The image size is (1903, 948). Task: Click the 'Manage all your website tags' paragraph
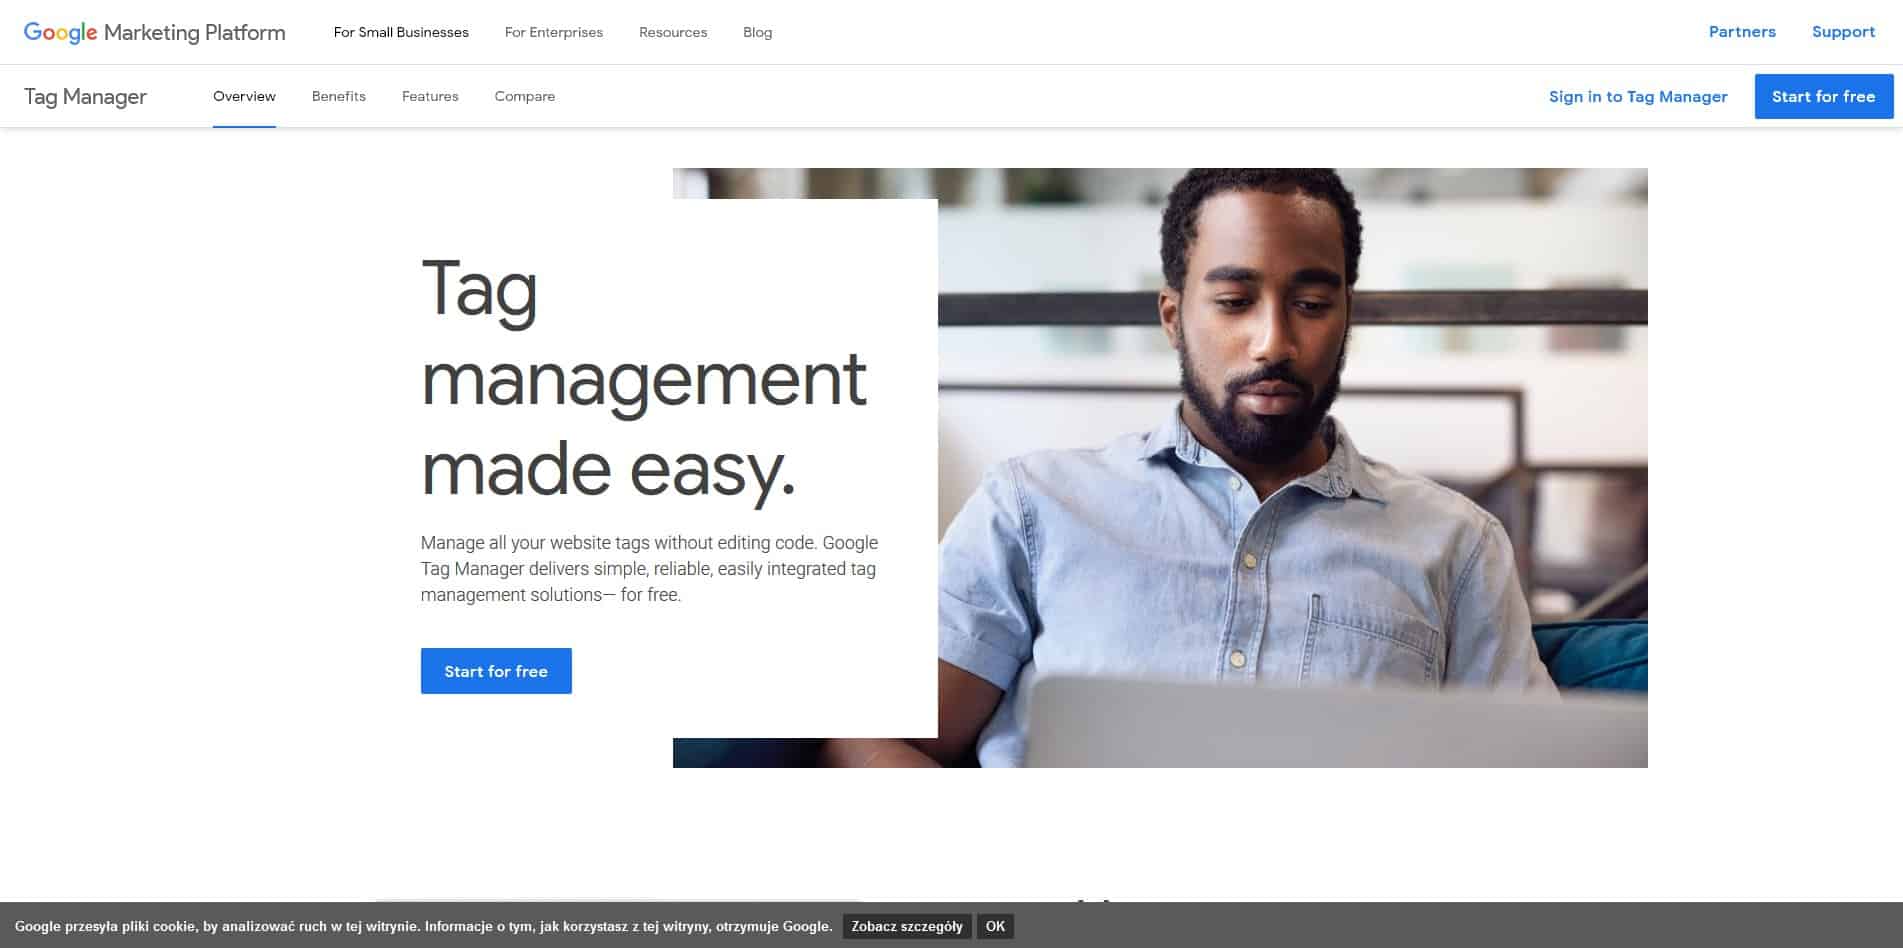tap(649, 569)
